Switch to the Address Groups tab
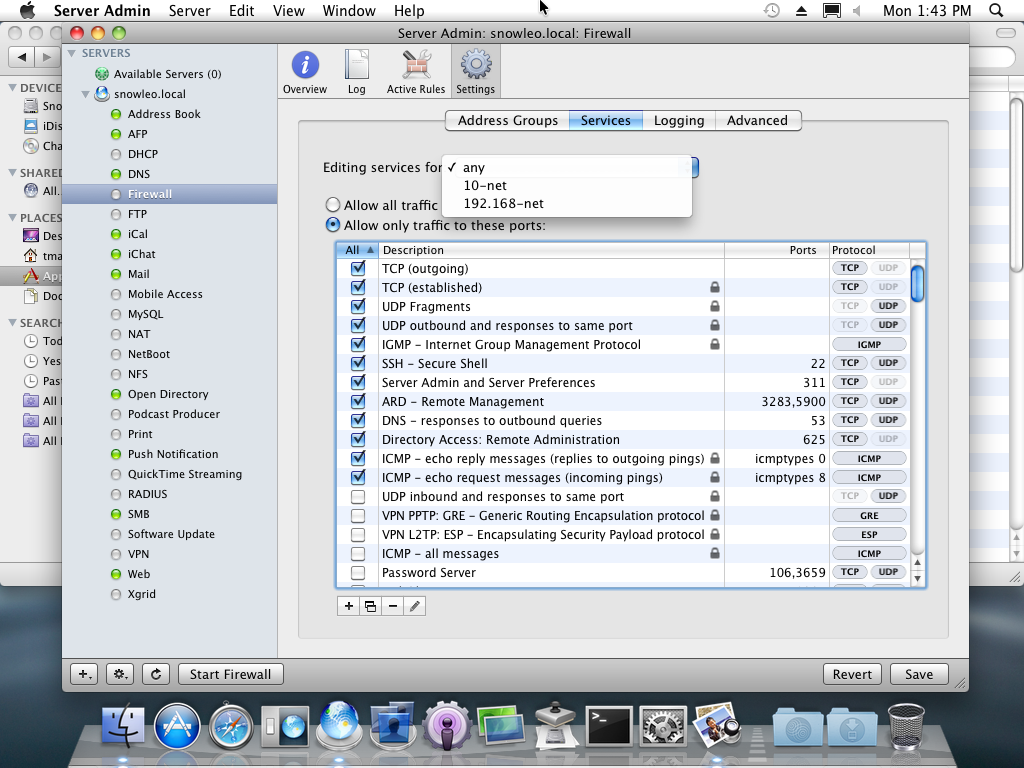The width and height of the screenshot is (1024, 768). 507,121
